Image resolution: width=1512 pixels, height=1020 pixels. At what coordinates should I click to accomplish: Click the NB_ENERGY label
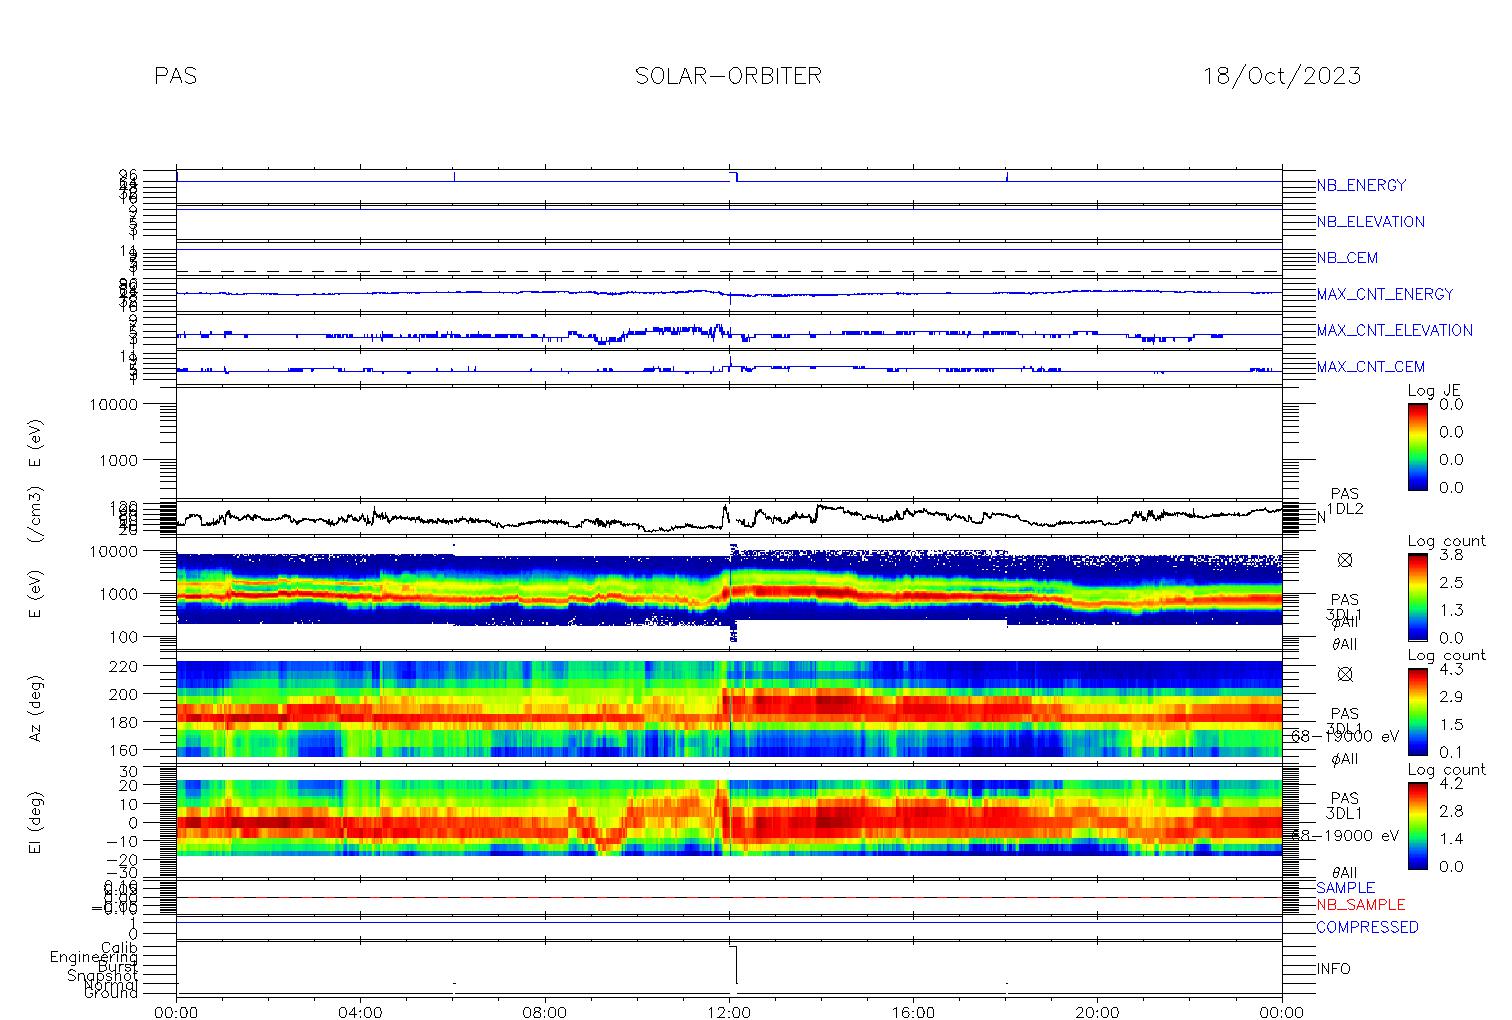click(1361, 186)
